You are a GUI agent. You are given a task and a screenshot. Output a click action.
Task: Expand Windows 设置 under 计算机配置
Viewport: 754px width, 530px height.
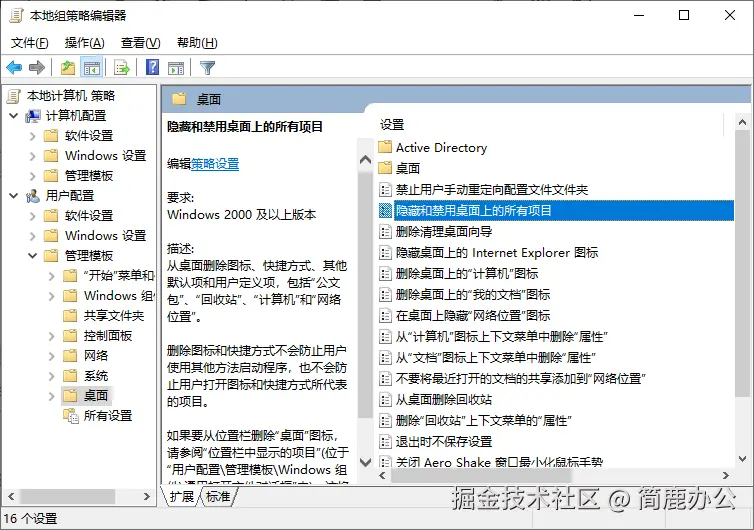point(33,156)
